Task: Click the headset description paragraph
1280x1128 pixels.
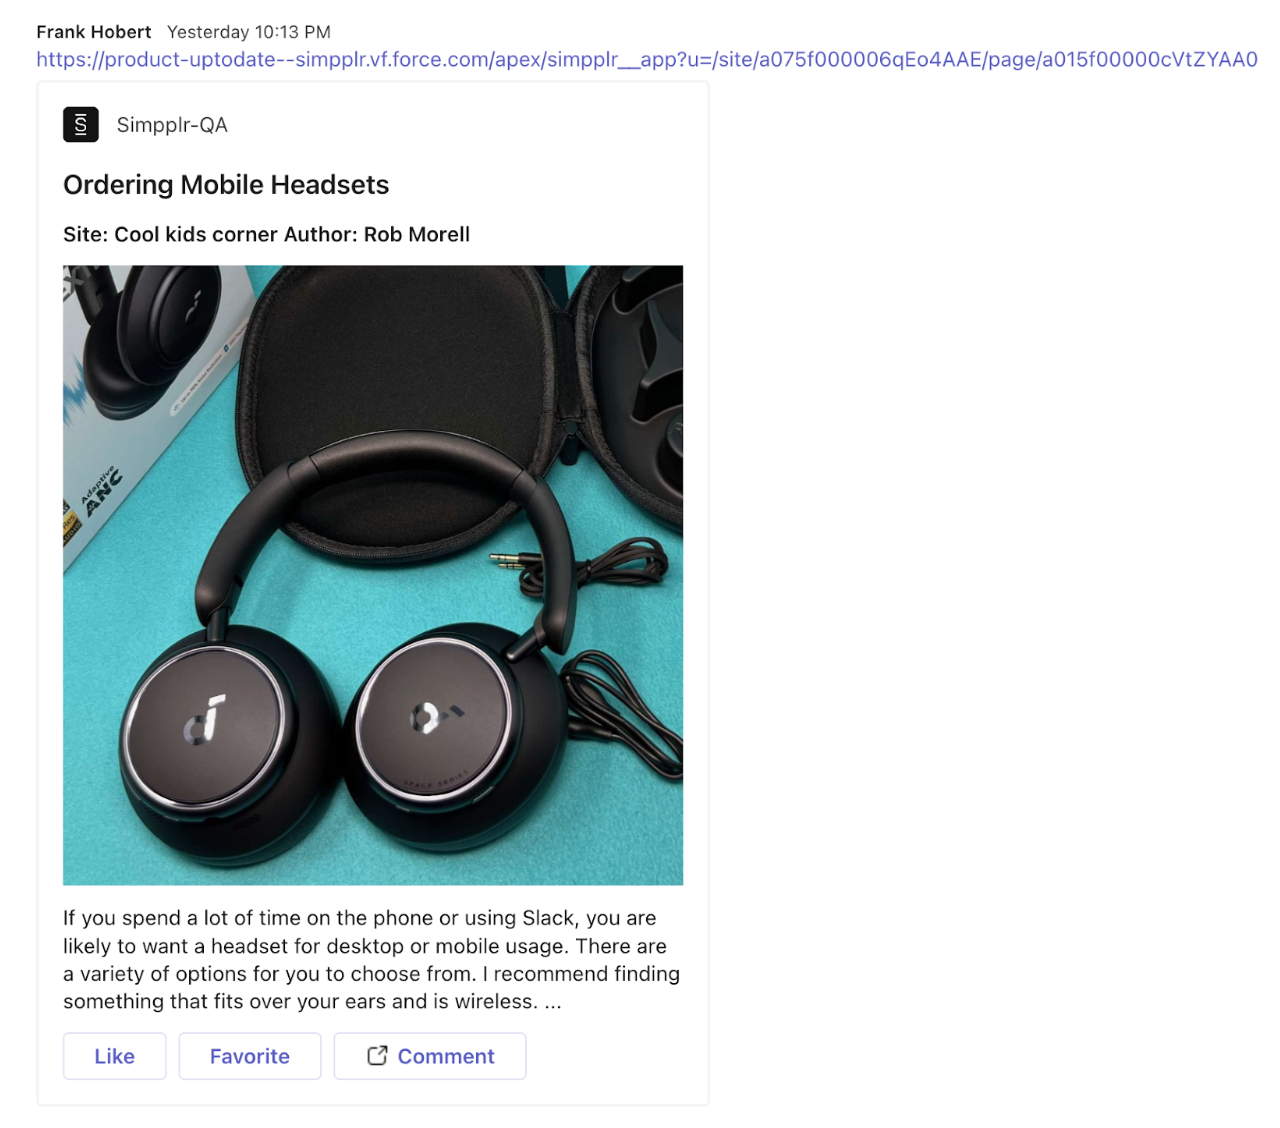Action: point(372,959)
